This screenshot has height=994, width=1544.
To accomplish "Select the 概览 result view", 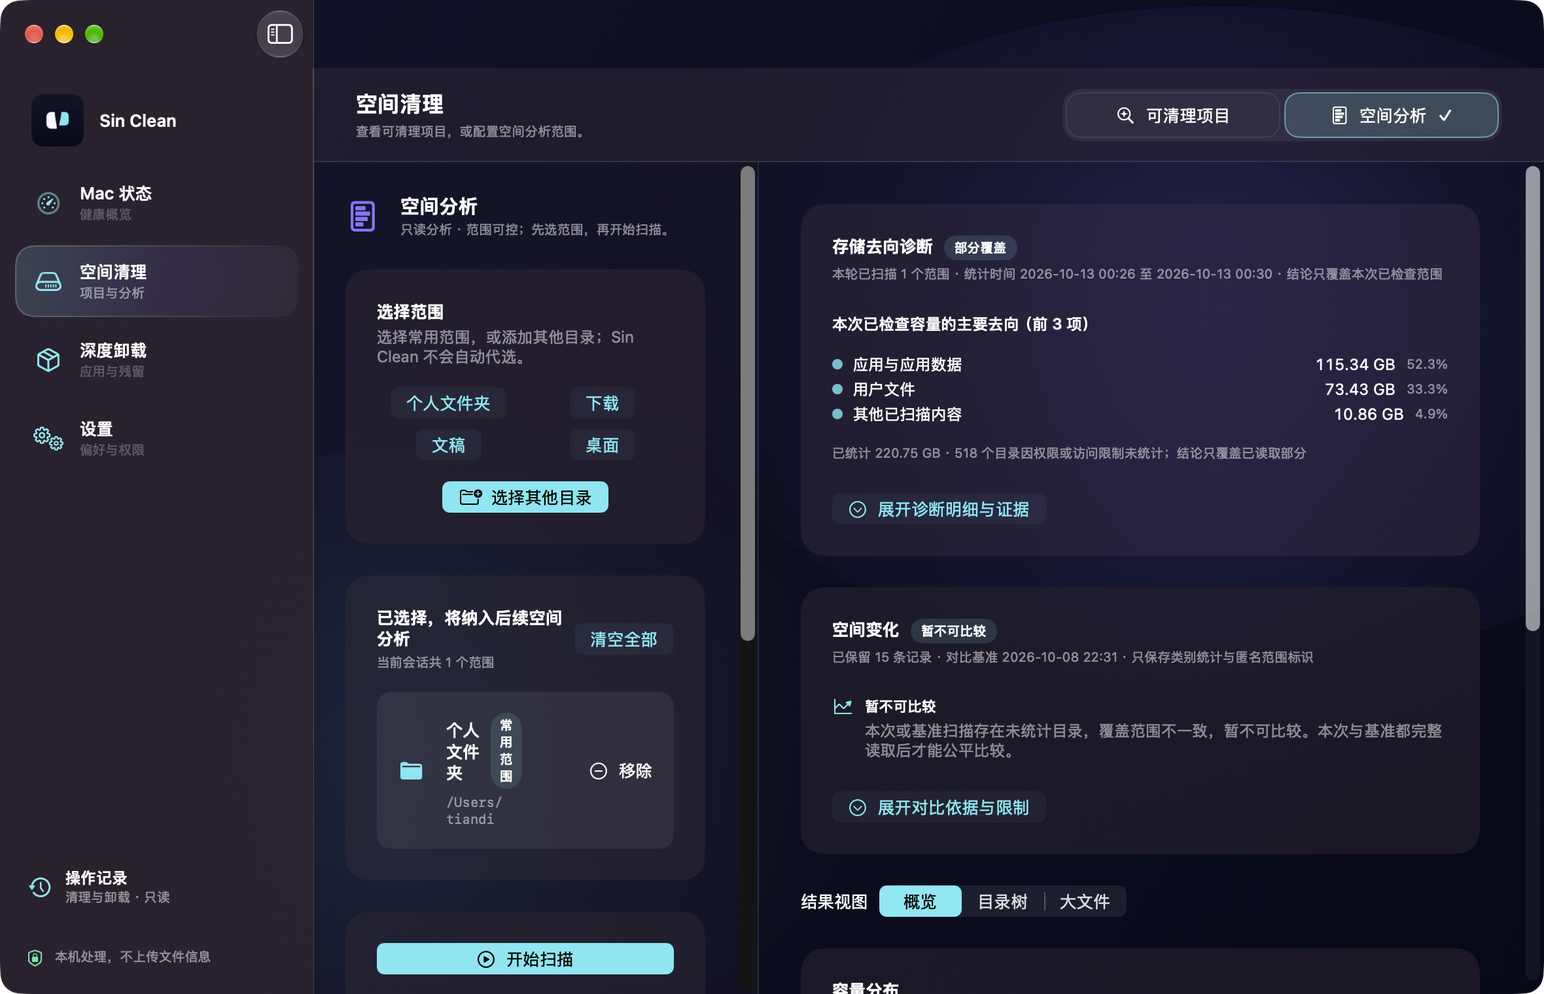I will pyautogui.click(x=920, y=901).
